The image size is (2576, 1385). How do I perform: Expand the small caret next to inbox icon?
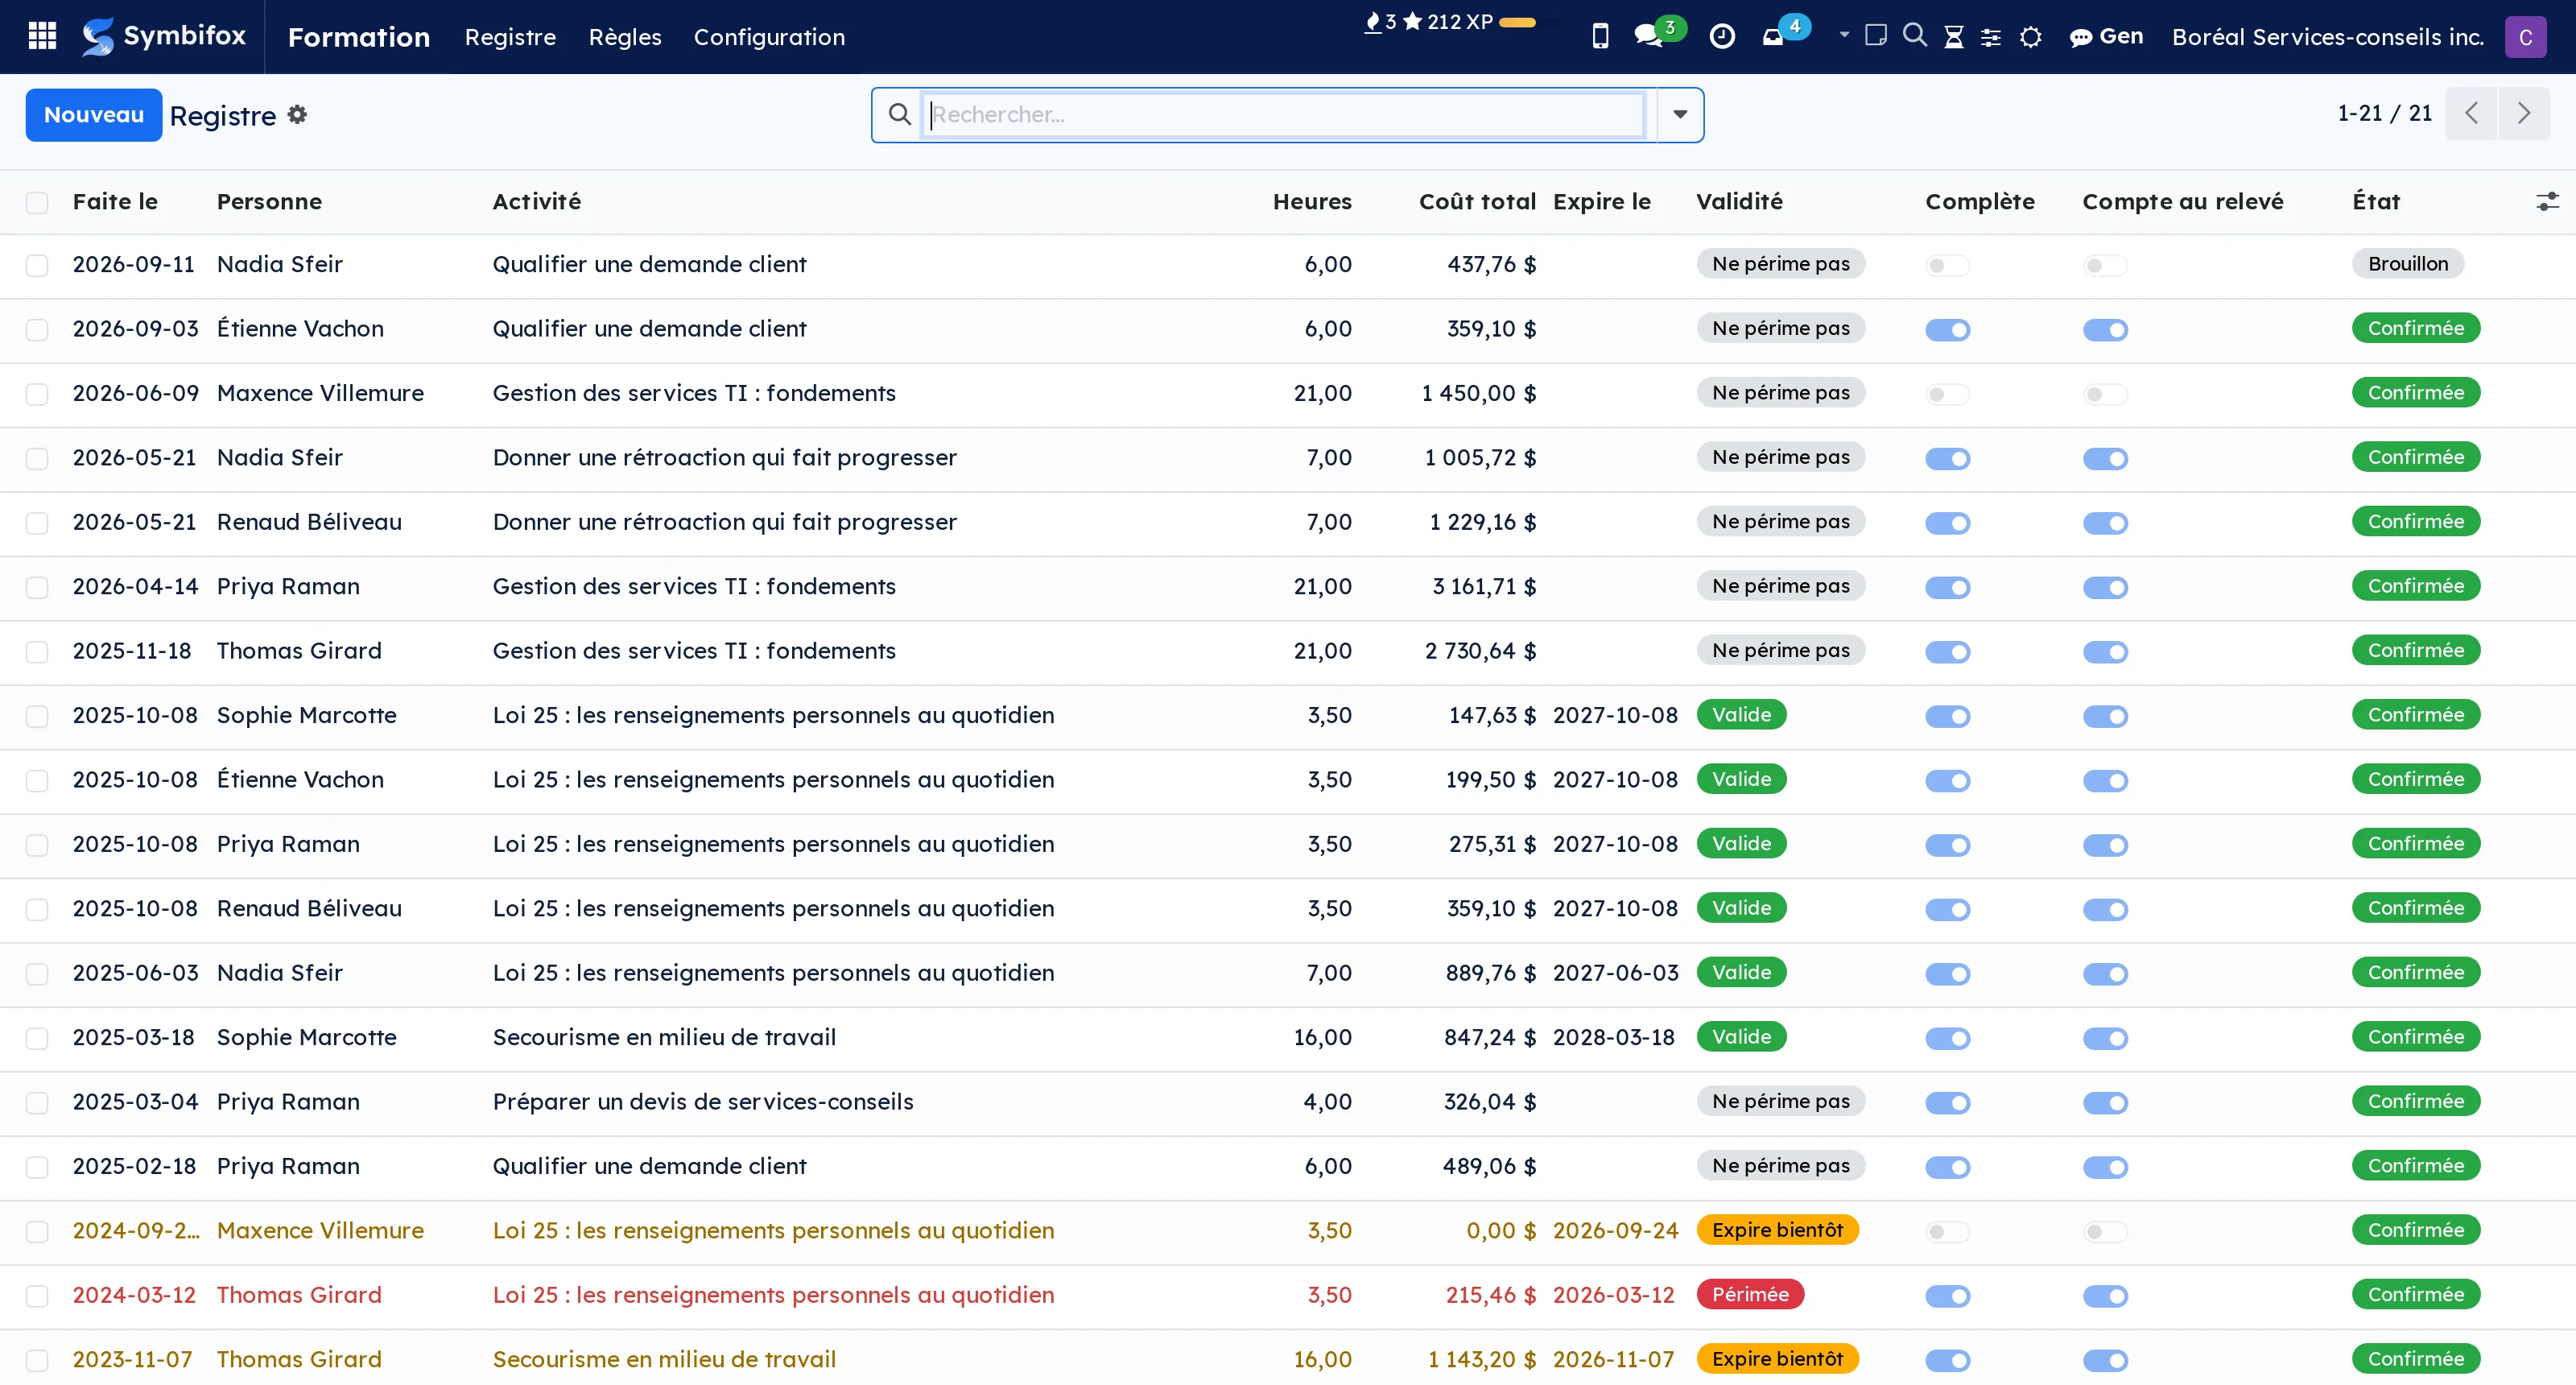(1844, 34)
